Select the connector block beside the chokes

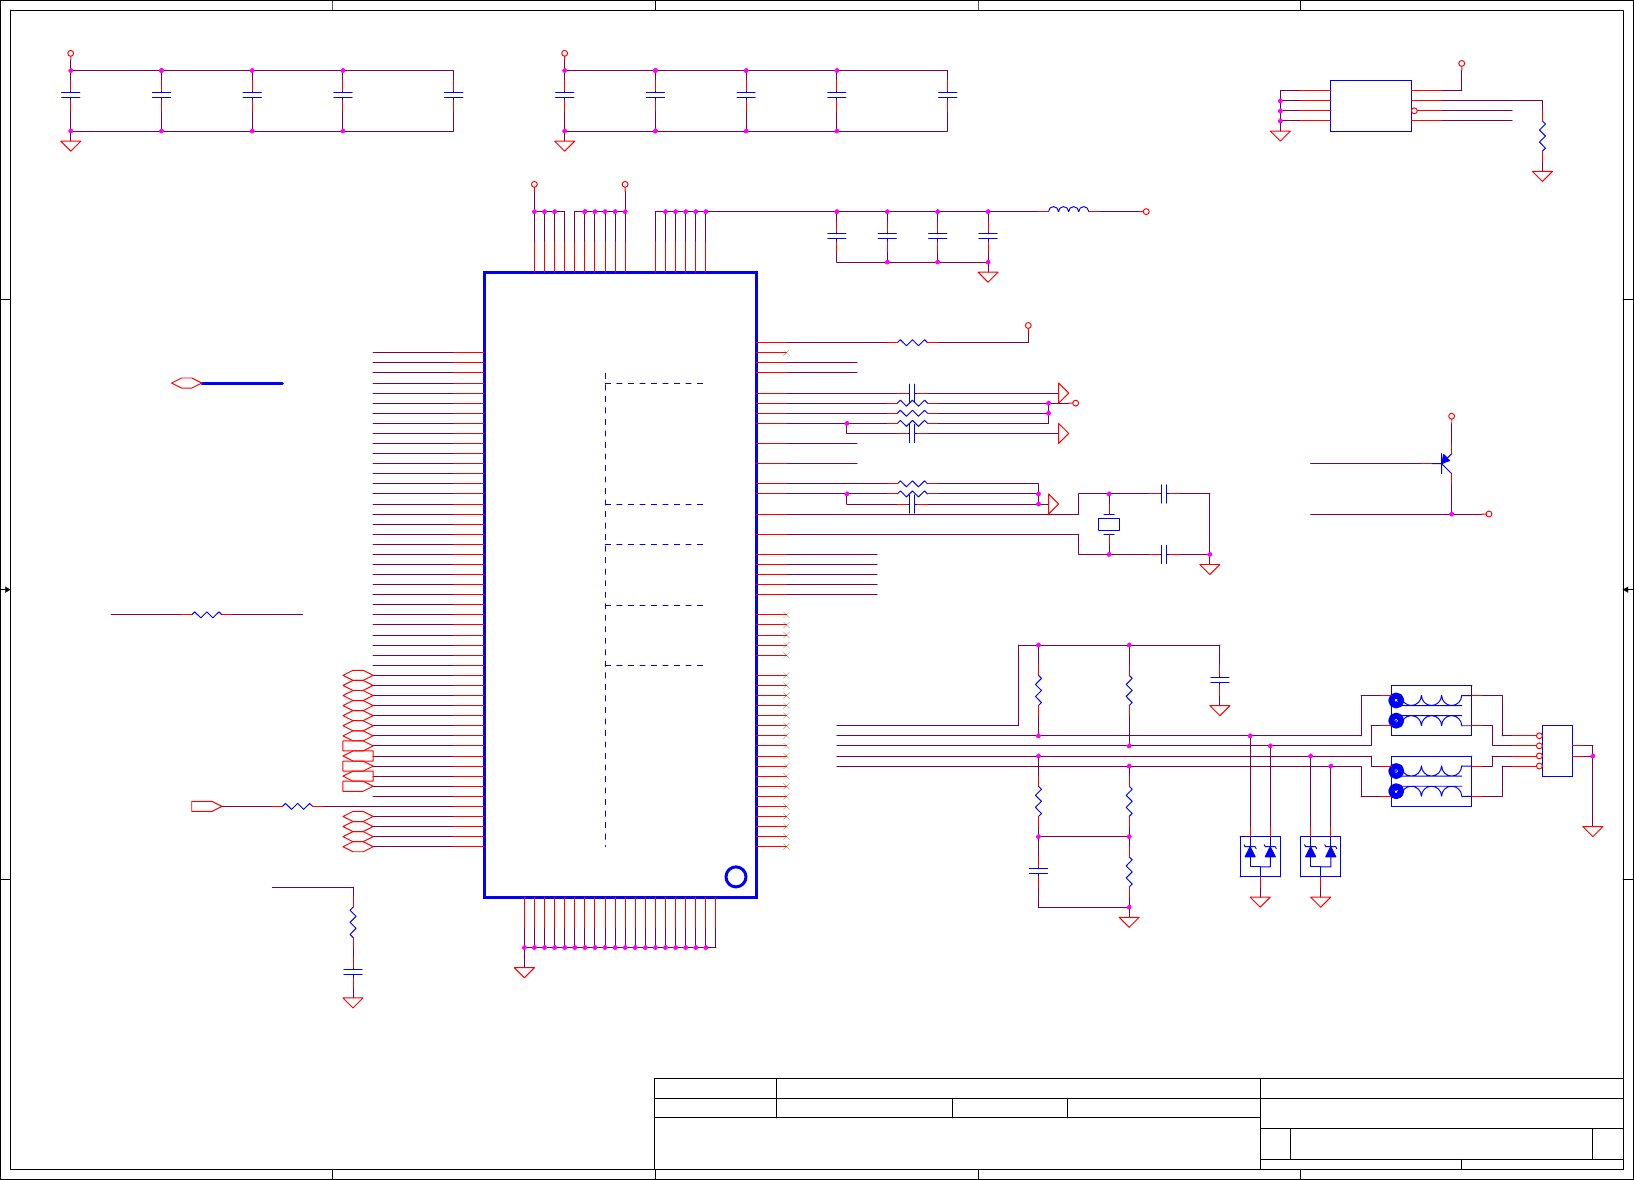[1557, 751]
